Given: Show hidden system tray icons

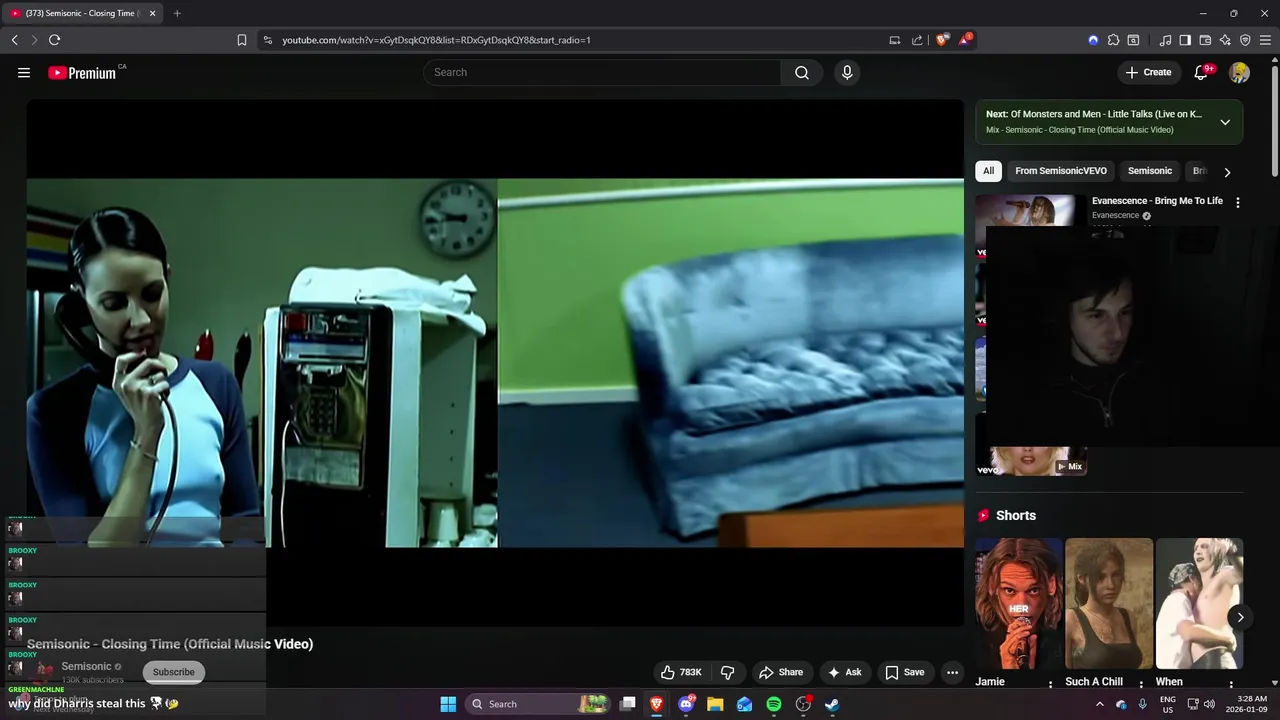Looking at the screenshot, I should click(x=1100, y=704).
